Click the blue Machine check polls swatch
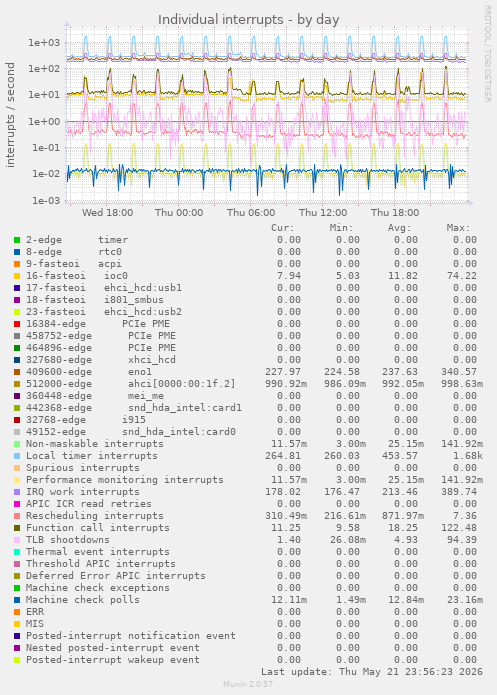The width and height of the screenshot is (497, 695). 17,600
